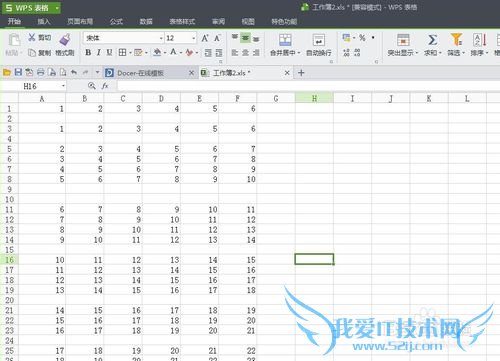Screen dimensions: 500x361
Task: Redo last action
Action: pos(86,72)
